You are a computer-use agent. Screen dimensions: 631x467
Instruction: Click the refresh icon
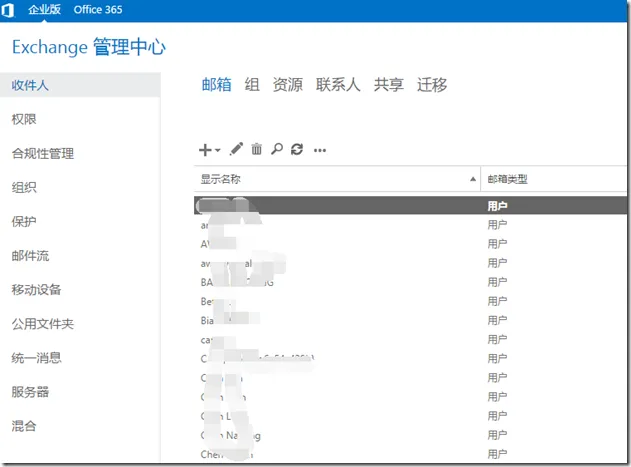[x=297, y=149]
